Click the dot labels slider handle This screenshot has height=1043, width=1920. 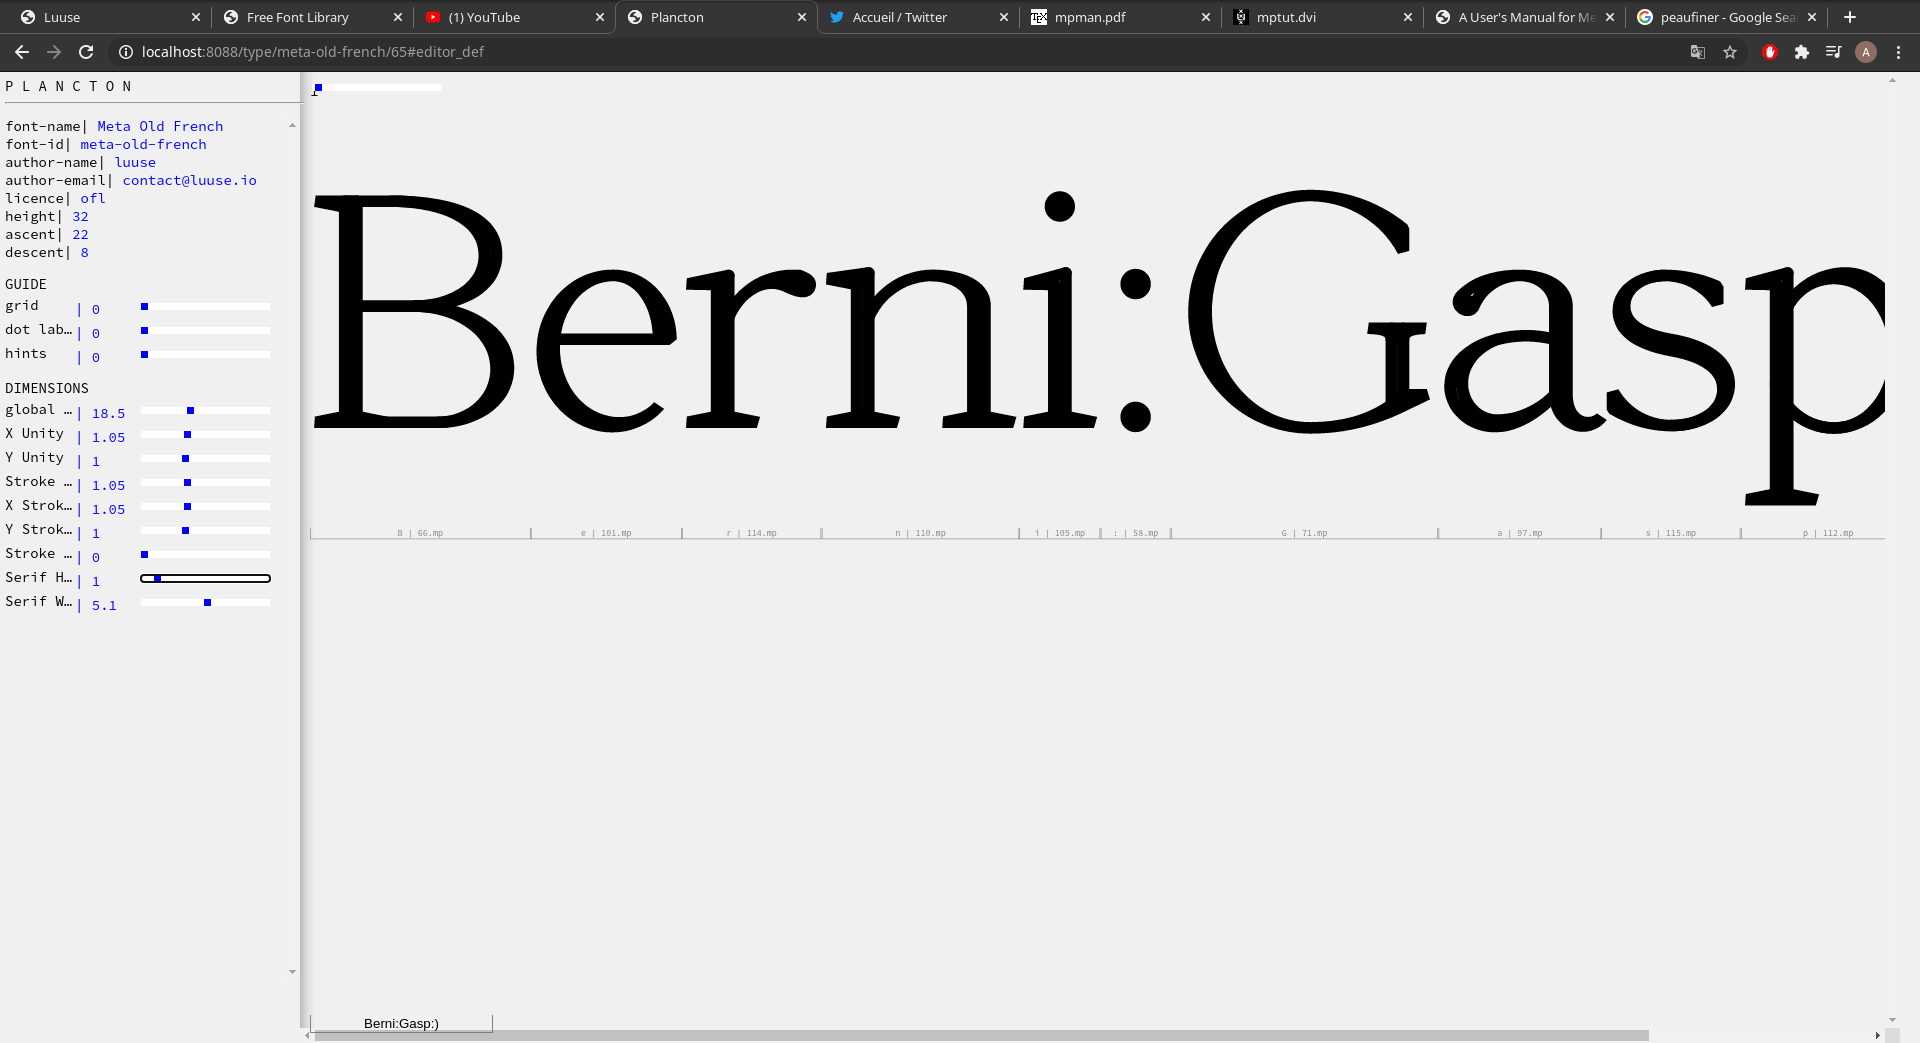click(x=145, y=330)
